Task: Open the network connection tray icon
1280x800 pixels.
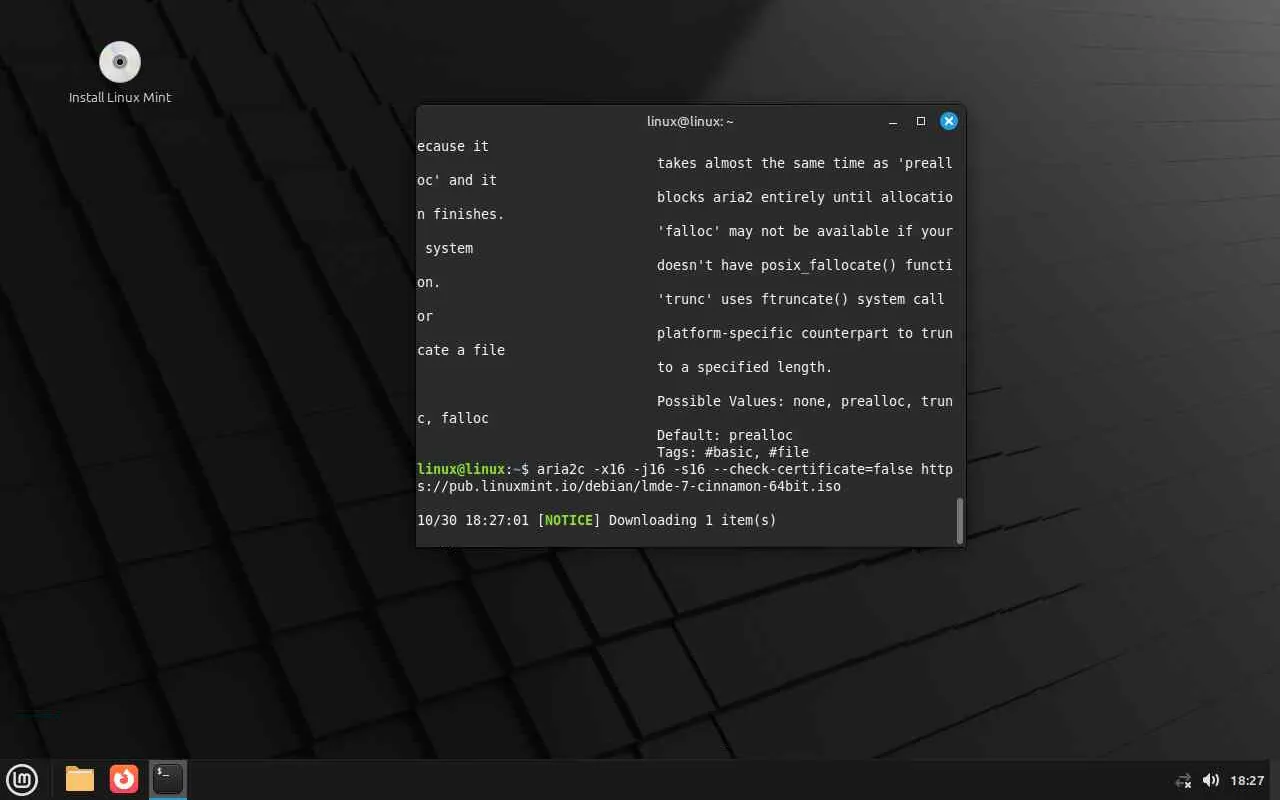Action: [1183, 780]
